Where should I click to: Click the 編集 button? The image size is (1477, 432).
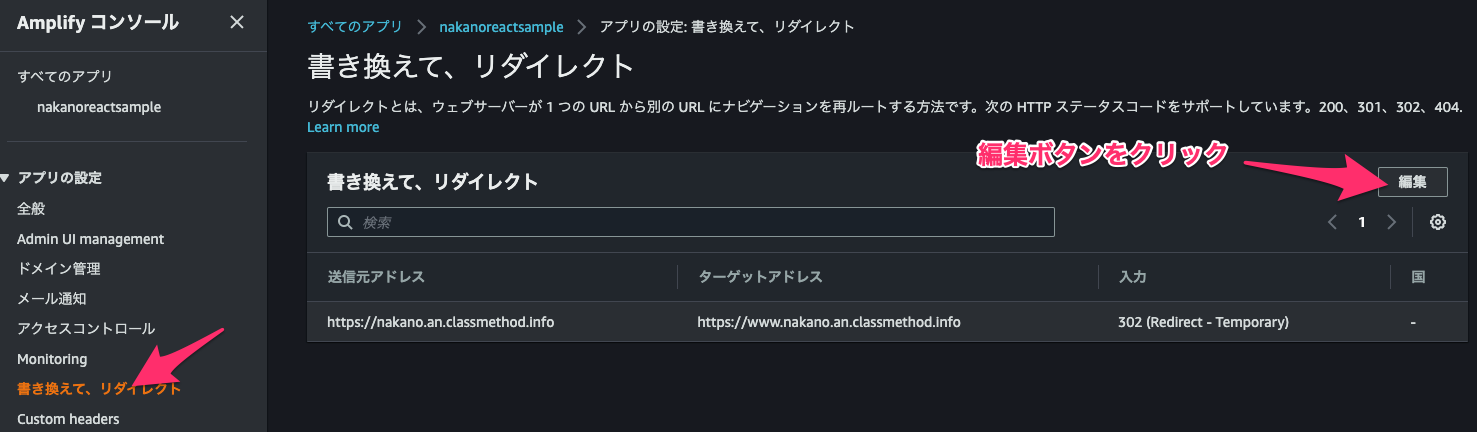pyautogui.click(x=1412, y=182)
